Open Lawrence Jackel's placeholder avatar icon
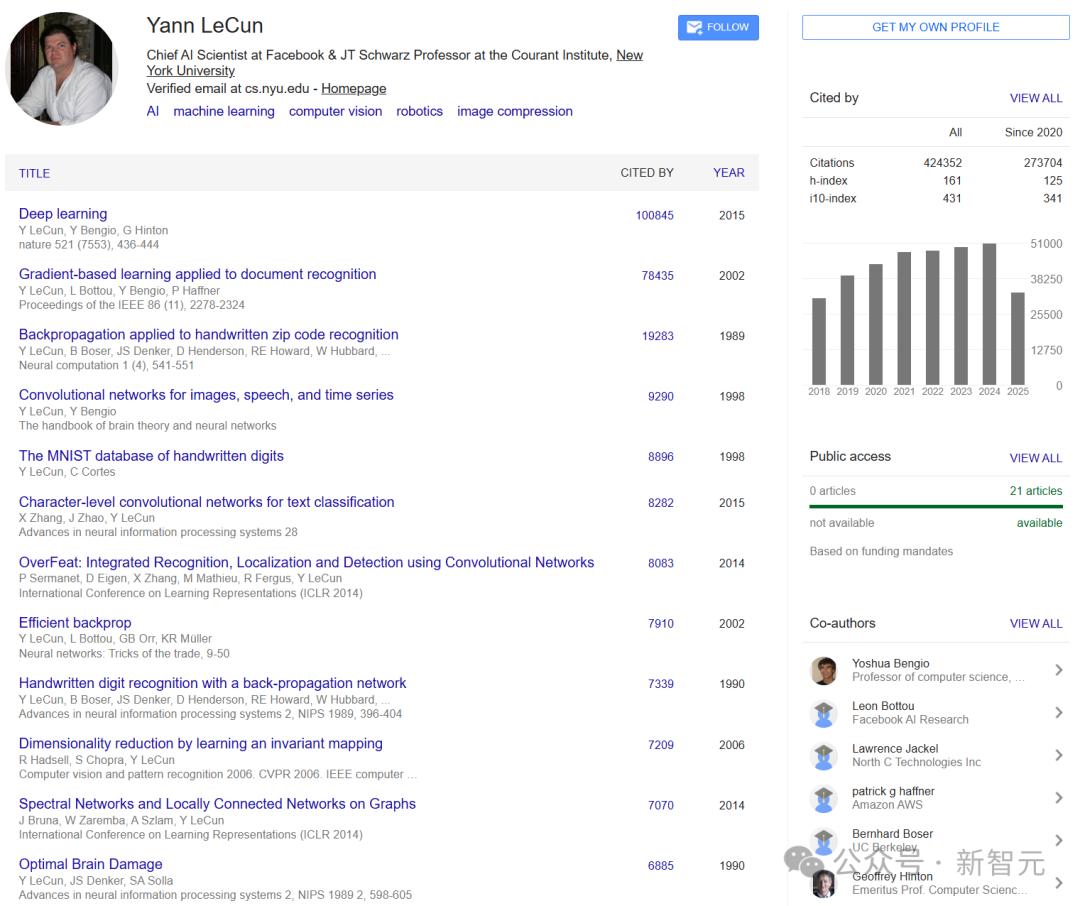 point(823,756)
